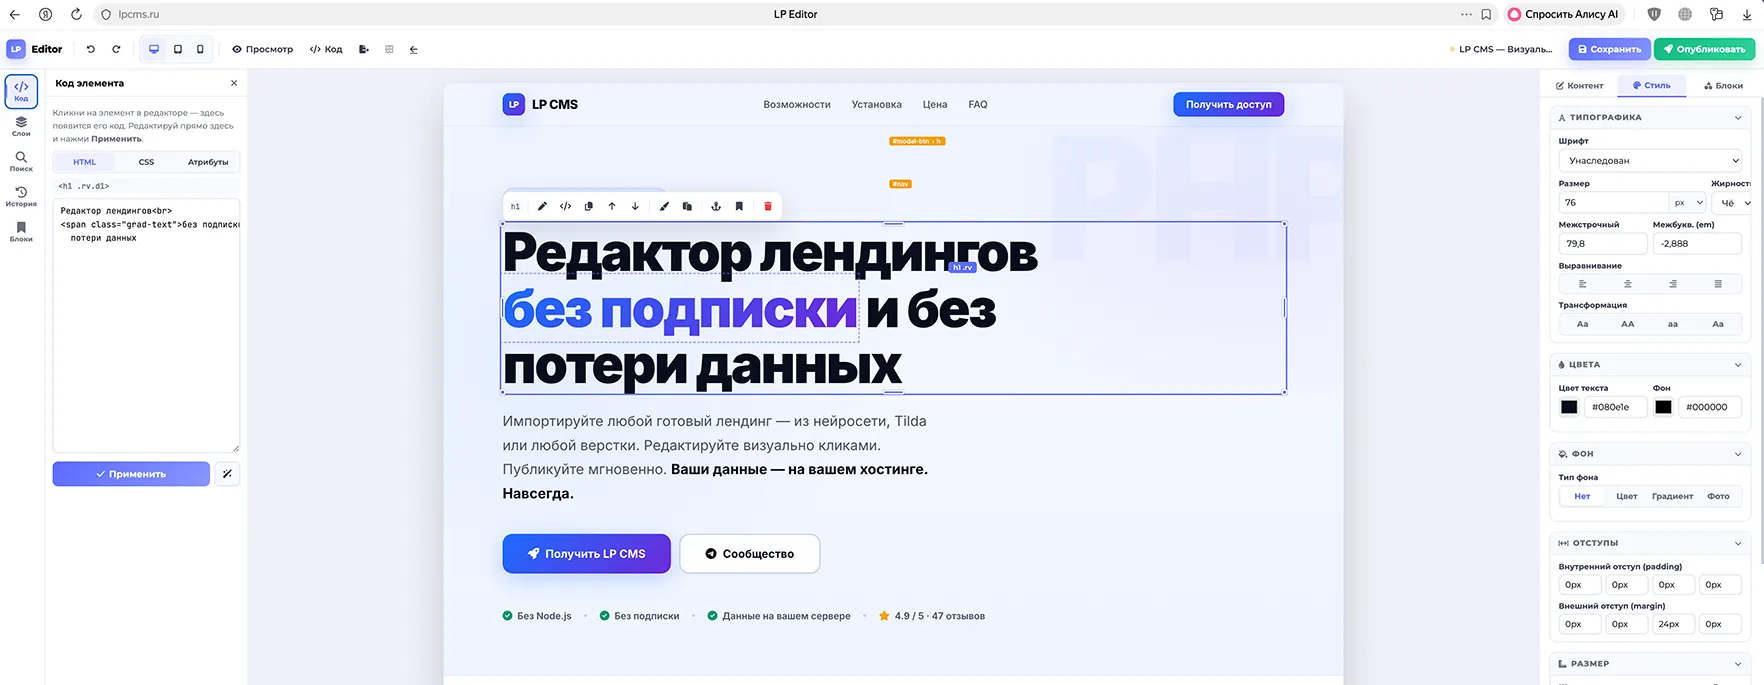
Task: Click the pencil edit icon in the floating toolbar
Action: click(x=542, y=206)
